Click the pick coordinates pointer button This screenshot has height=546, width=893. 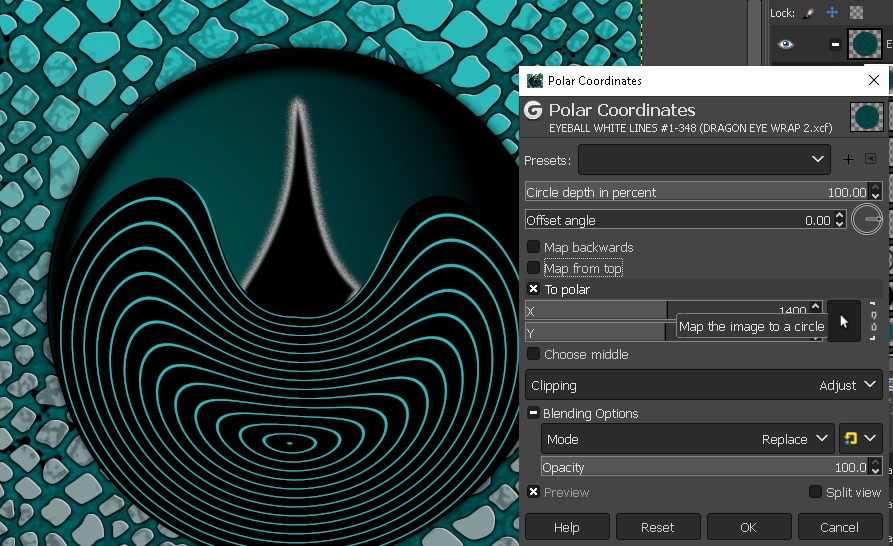point(844,321)
